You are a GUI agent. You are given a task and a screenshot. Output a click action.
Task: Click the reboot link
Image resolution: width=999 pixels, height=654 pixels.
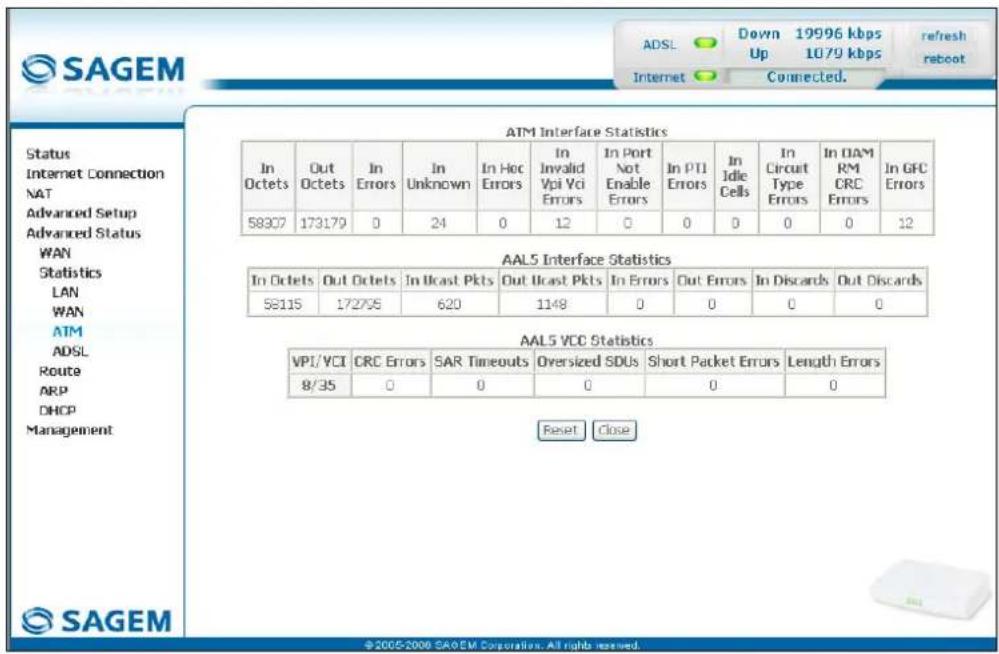click(x=944, y=59)
